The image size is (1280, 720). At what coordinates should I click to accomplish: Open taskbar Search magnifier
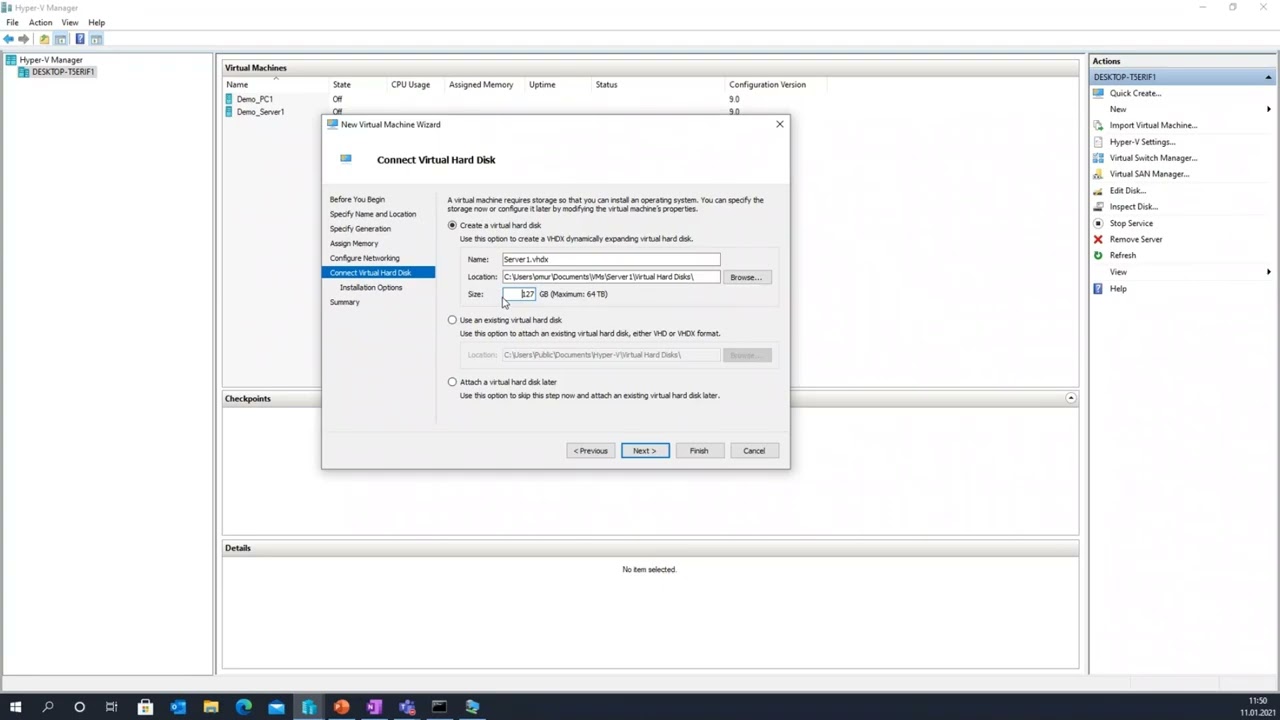point(47,707)
